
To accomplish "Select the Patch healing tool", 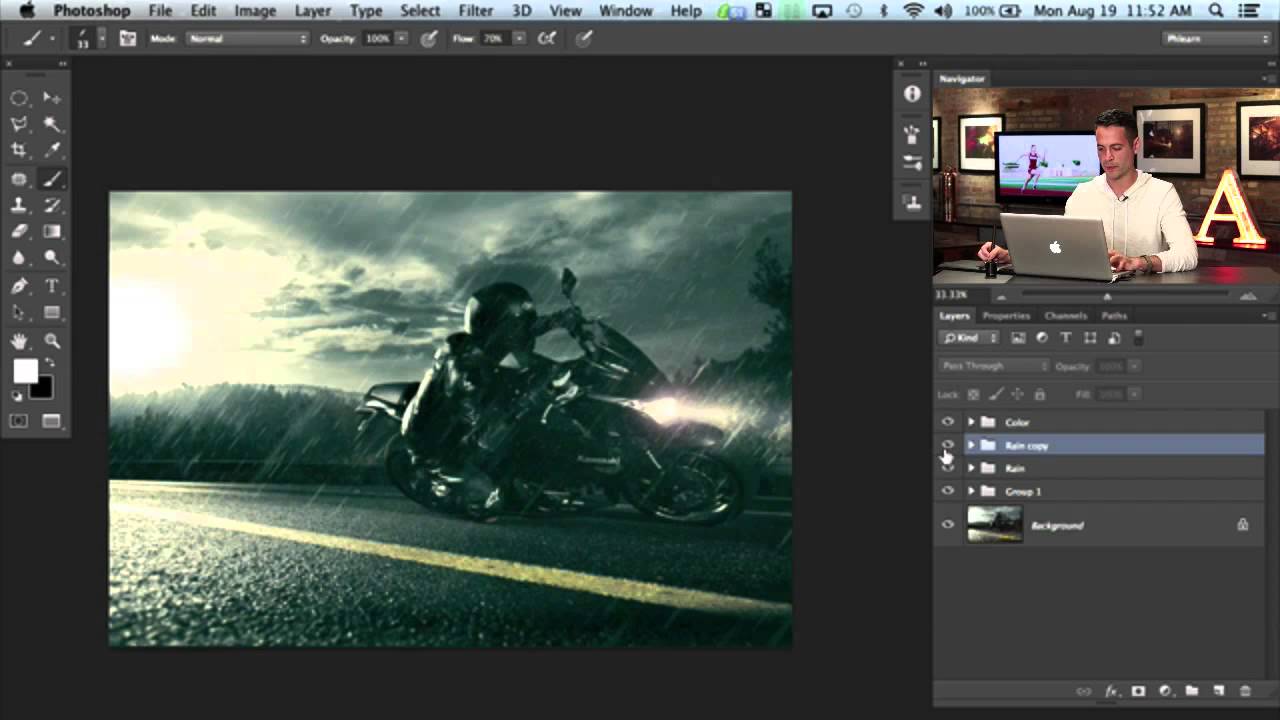I will click(19, 179).
